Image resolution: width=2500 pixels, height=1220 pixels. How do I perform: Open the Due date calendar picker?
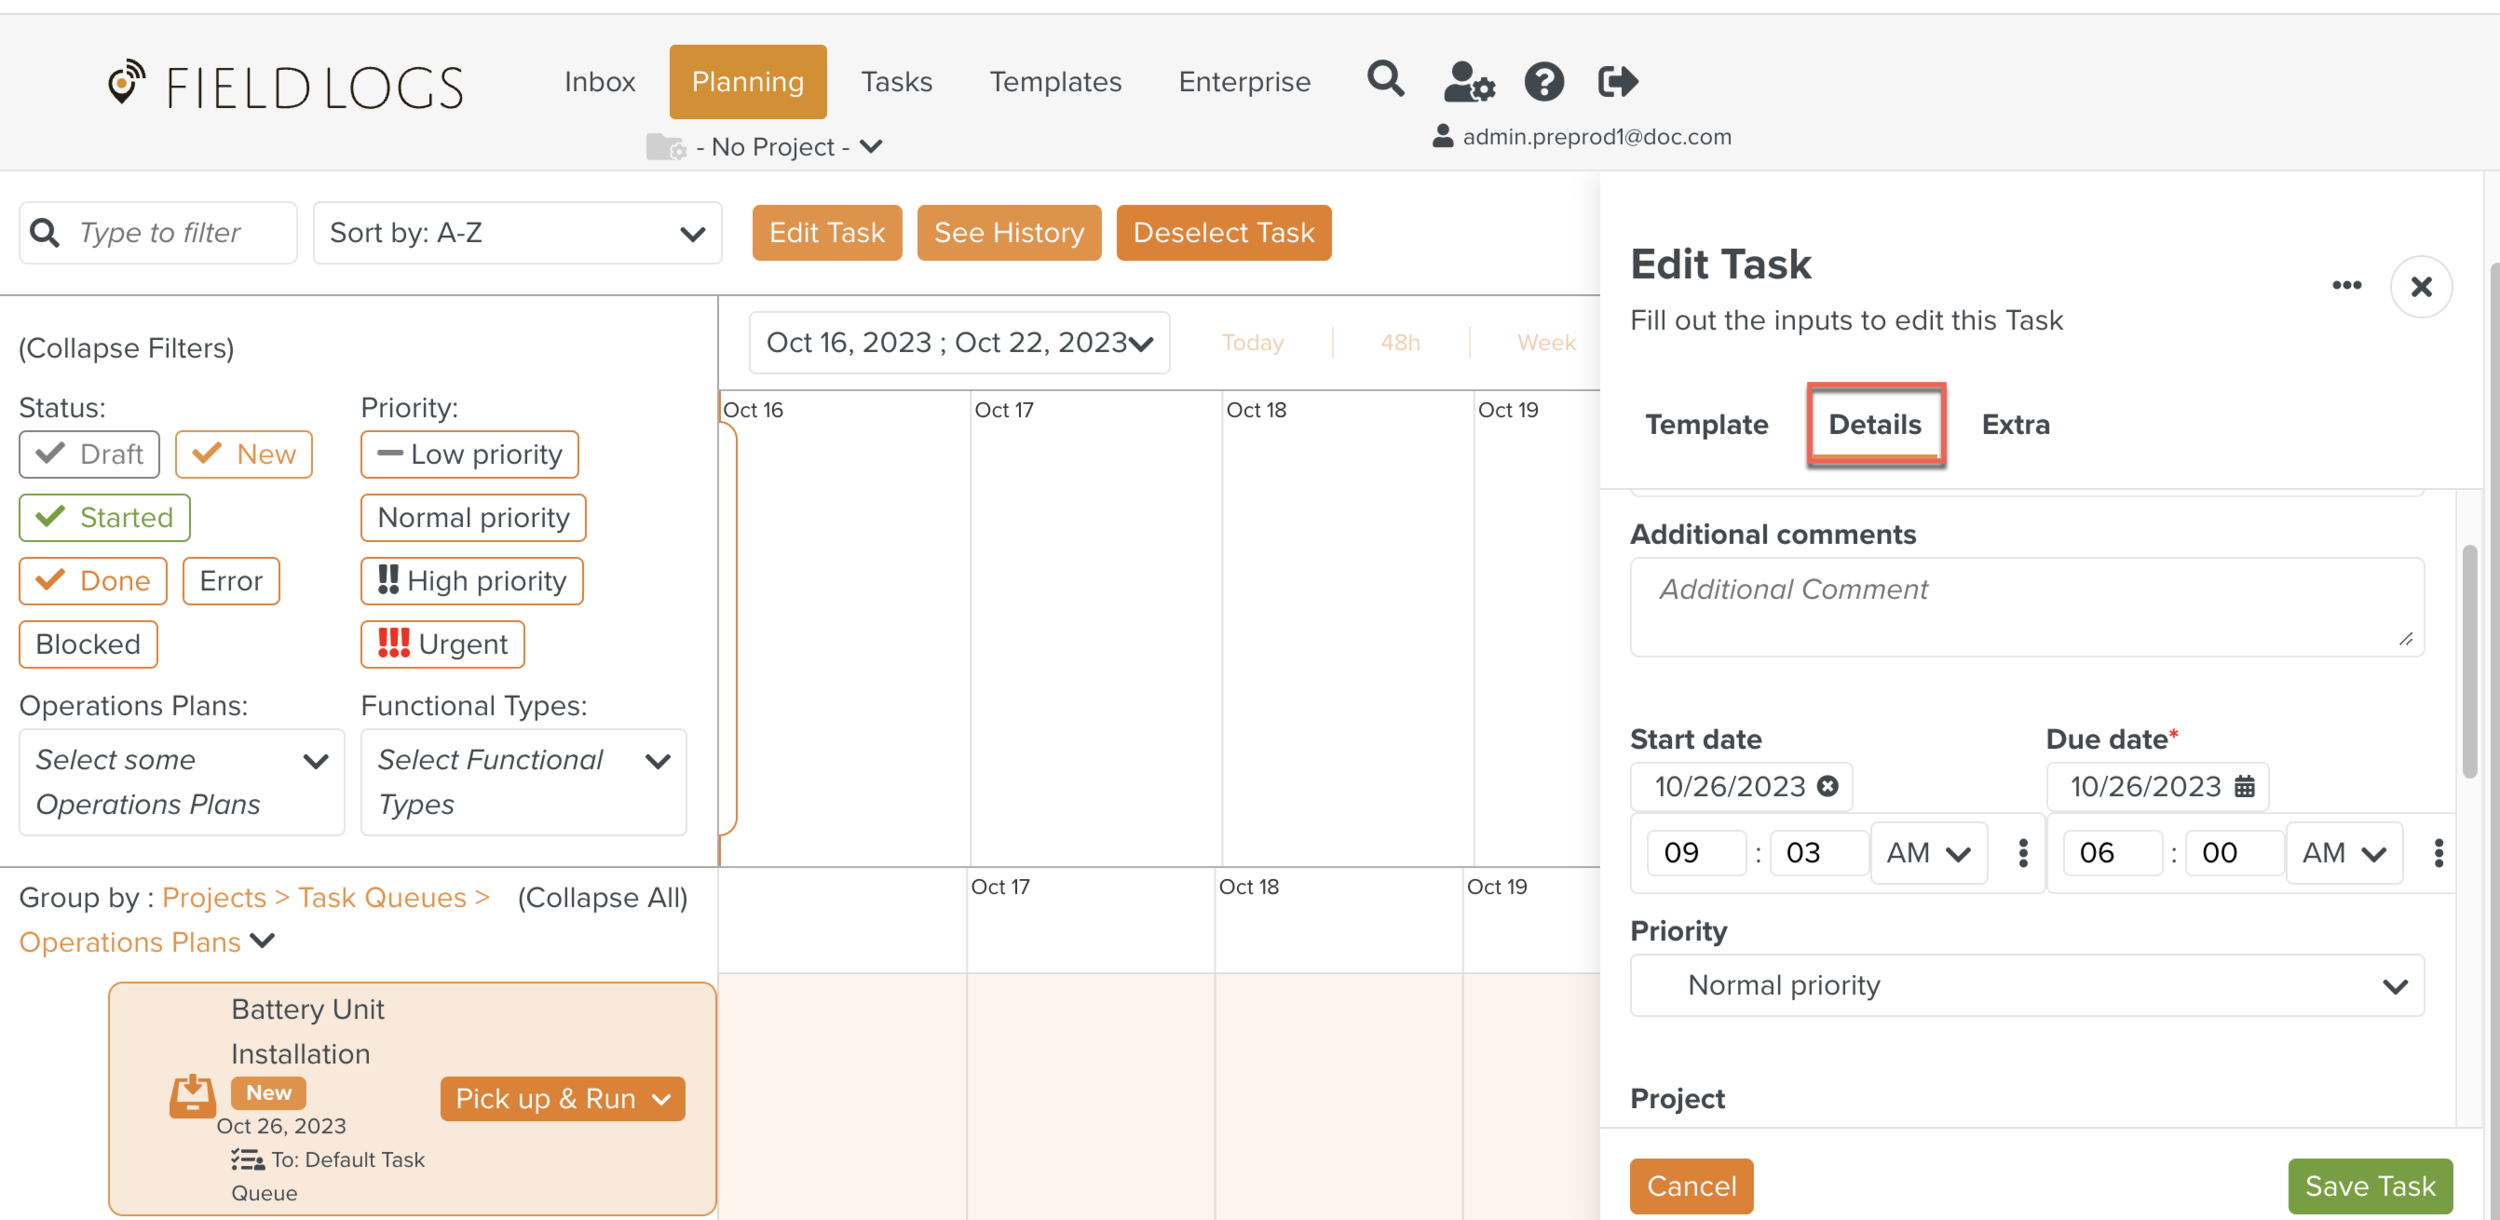point(2244,786)
